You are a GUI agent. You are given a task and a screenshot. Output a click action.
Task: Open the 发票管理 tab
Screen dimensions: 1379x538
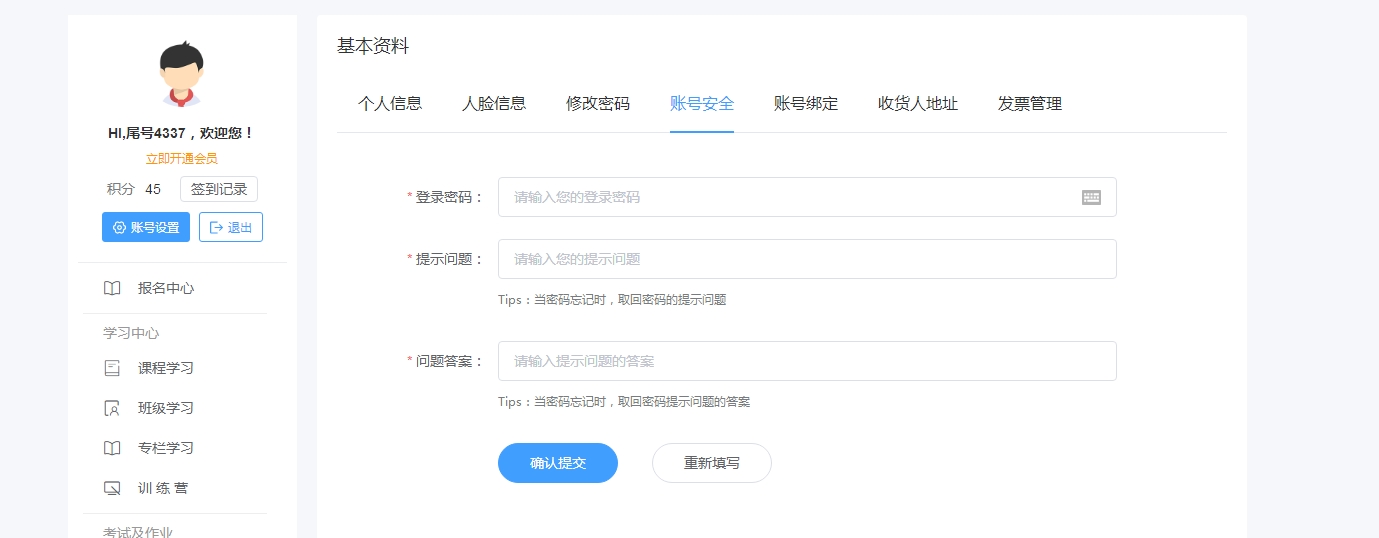click(1030, 103)
